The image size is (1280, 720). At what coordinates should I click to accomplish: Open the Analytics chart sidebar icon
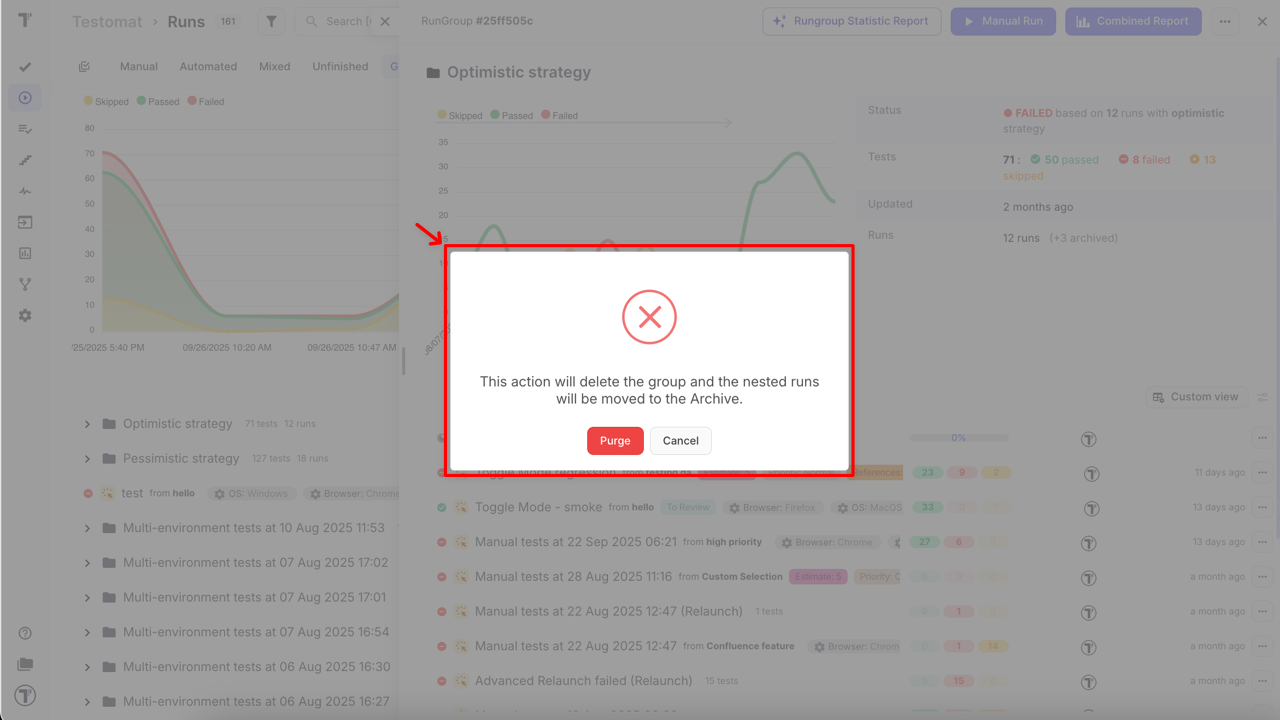click(x=25, y=254)
